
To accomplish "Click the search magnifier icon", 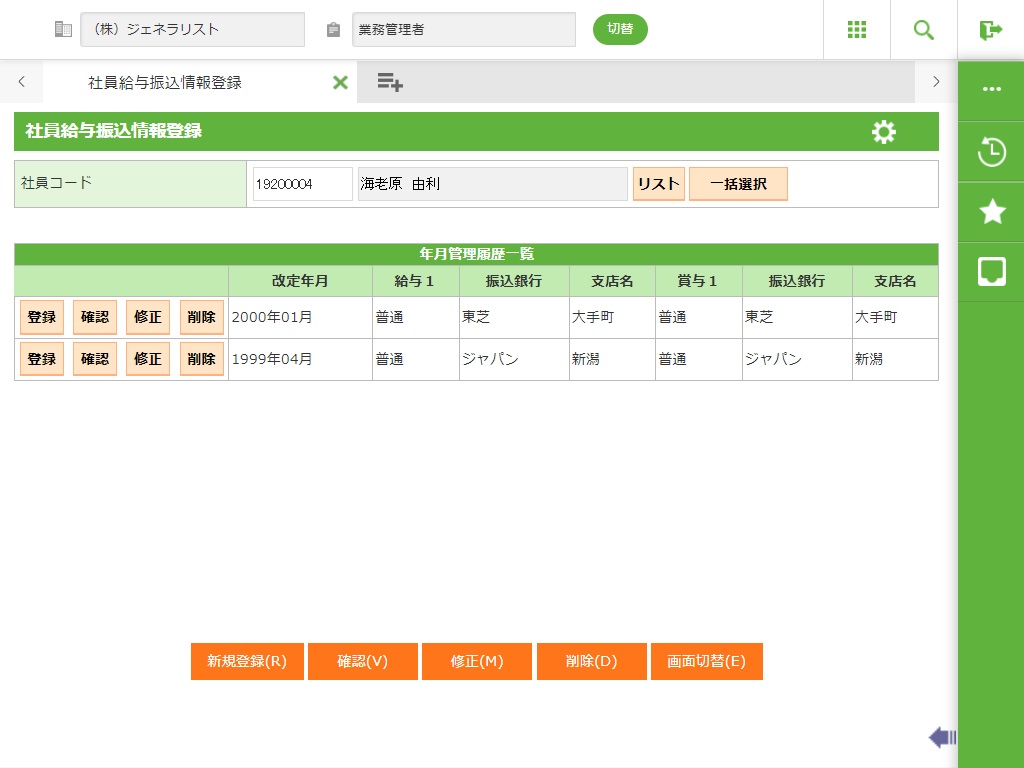I will (x=924, y=30).
